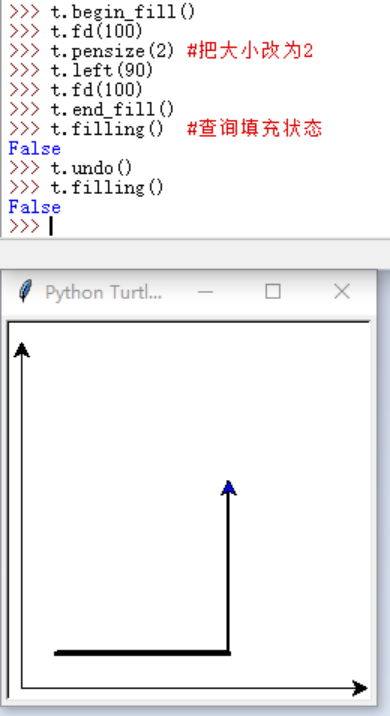
Task: Maximize the Python Turtle window
Action: click(273, 291)
